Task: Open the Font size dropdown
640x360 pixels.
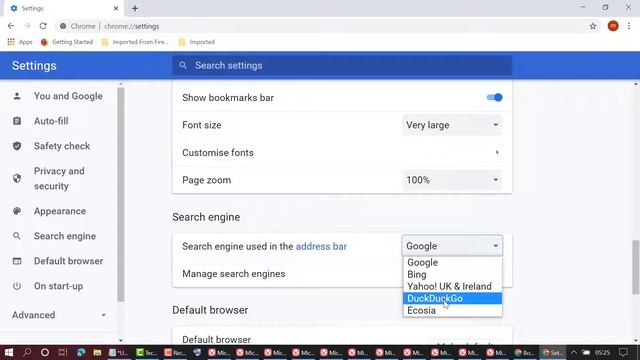Action: click(x=452, y=125)
